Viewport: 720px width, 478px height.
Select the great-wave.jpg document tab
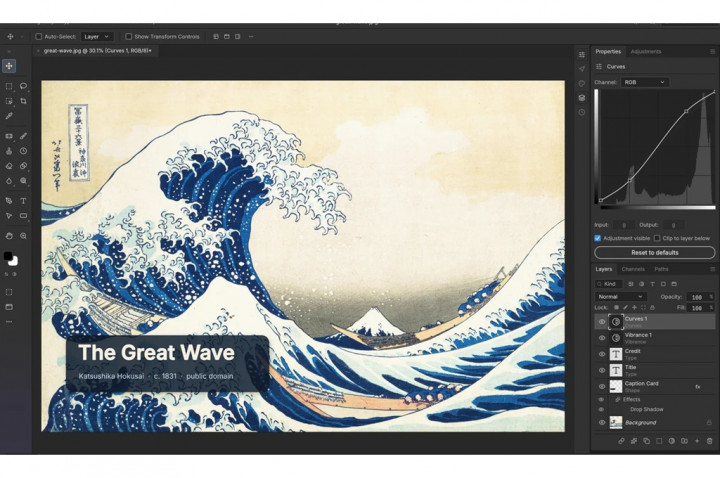[x=97, y=51]
